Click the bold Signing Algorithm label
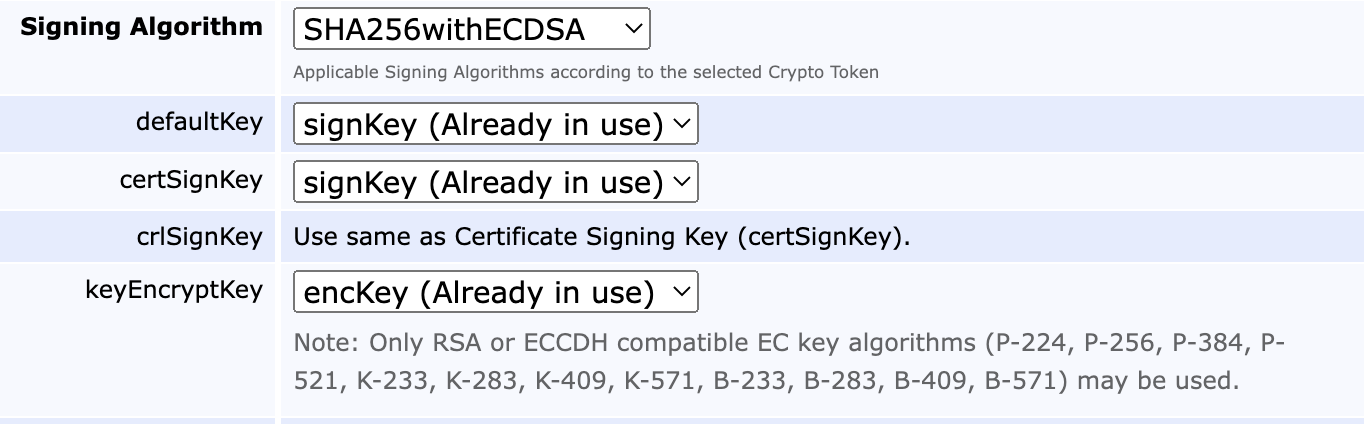 141,27
